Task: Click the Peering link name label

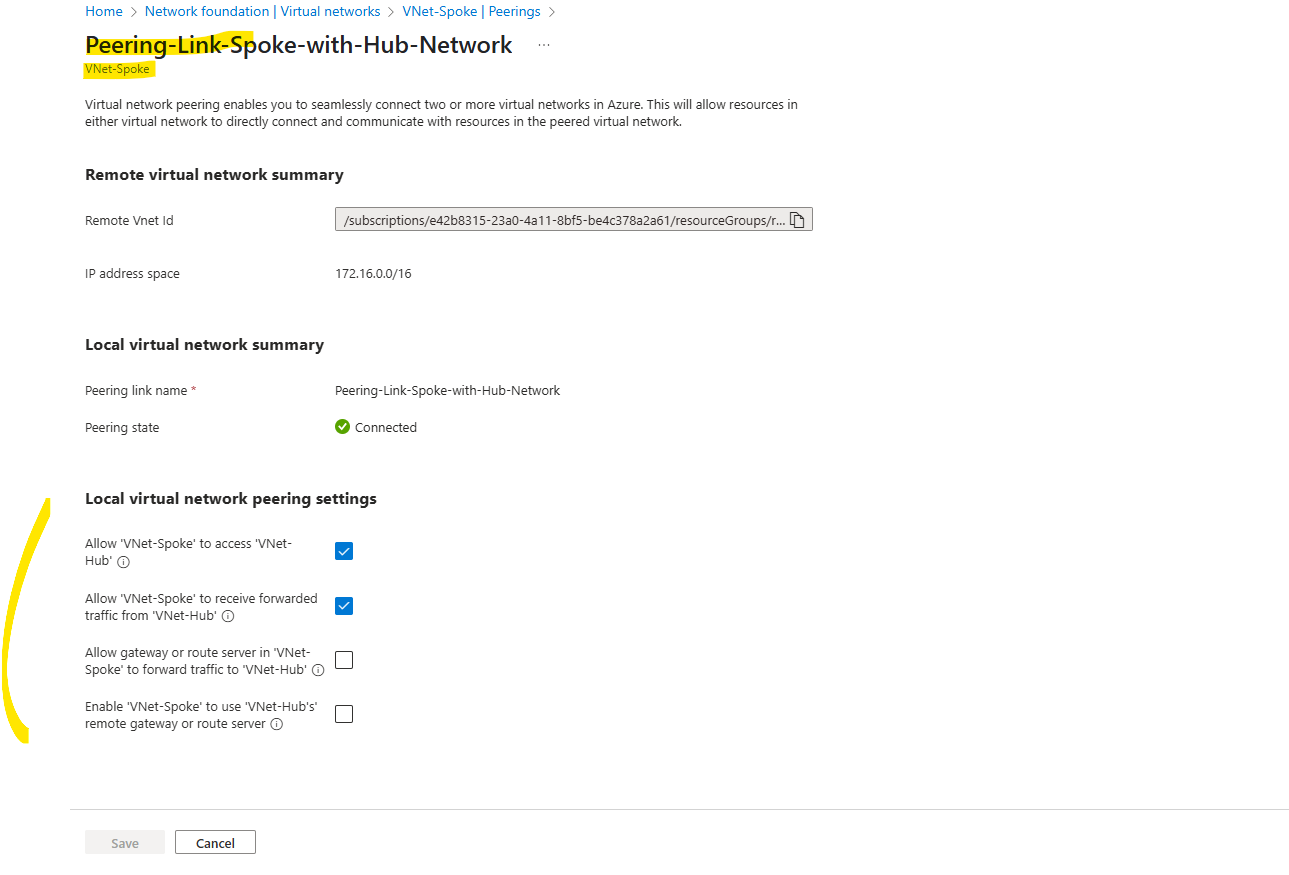Action: (x=141, y=391)
